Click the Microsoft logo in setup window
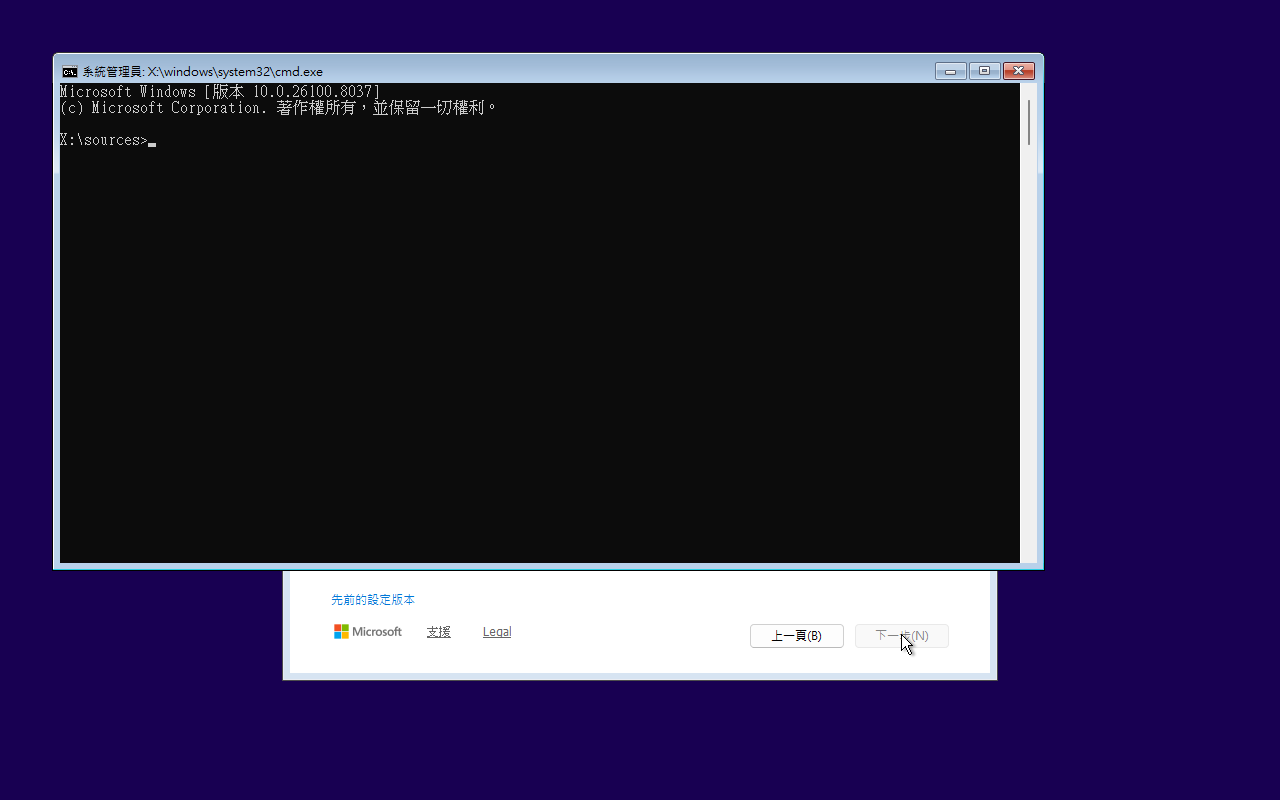 point(368,632)
